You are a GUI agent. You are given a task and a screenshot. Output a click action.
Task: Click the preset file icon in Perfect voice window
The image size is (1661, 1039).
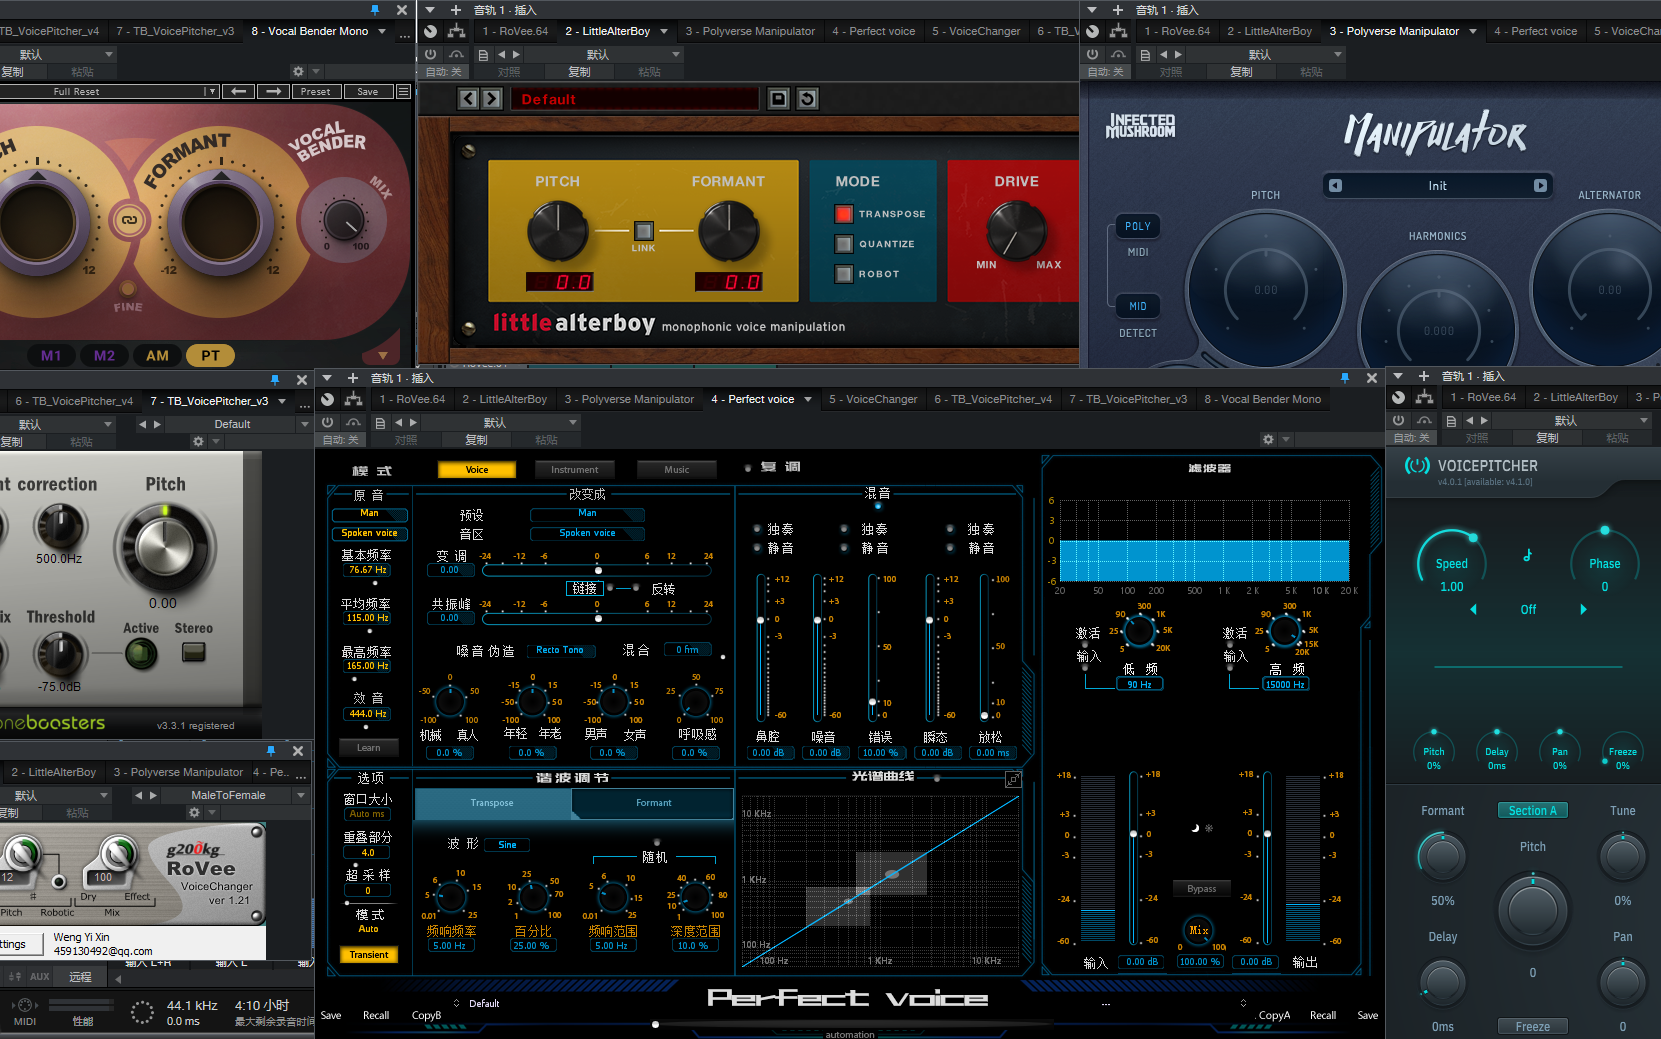click(380, 423)
